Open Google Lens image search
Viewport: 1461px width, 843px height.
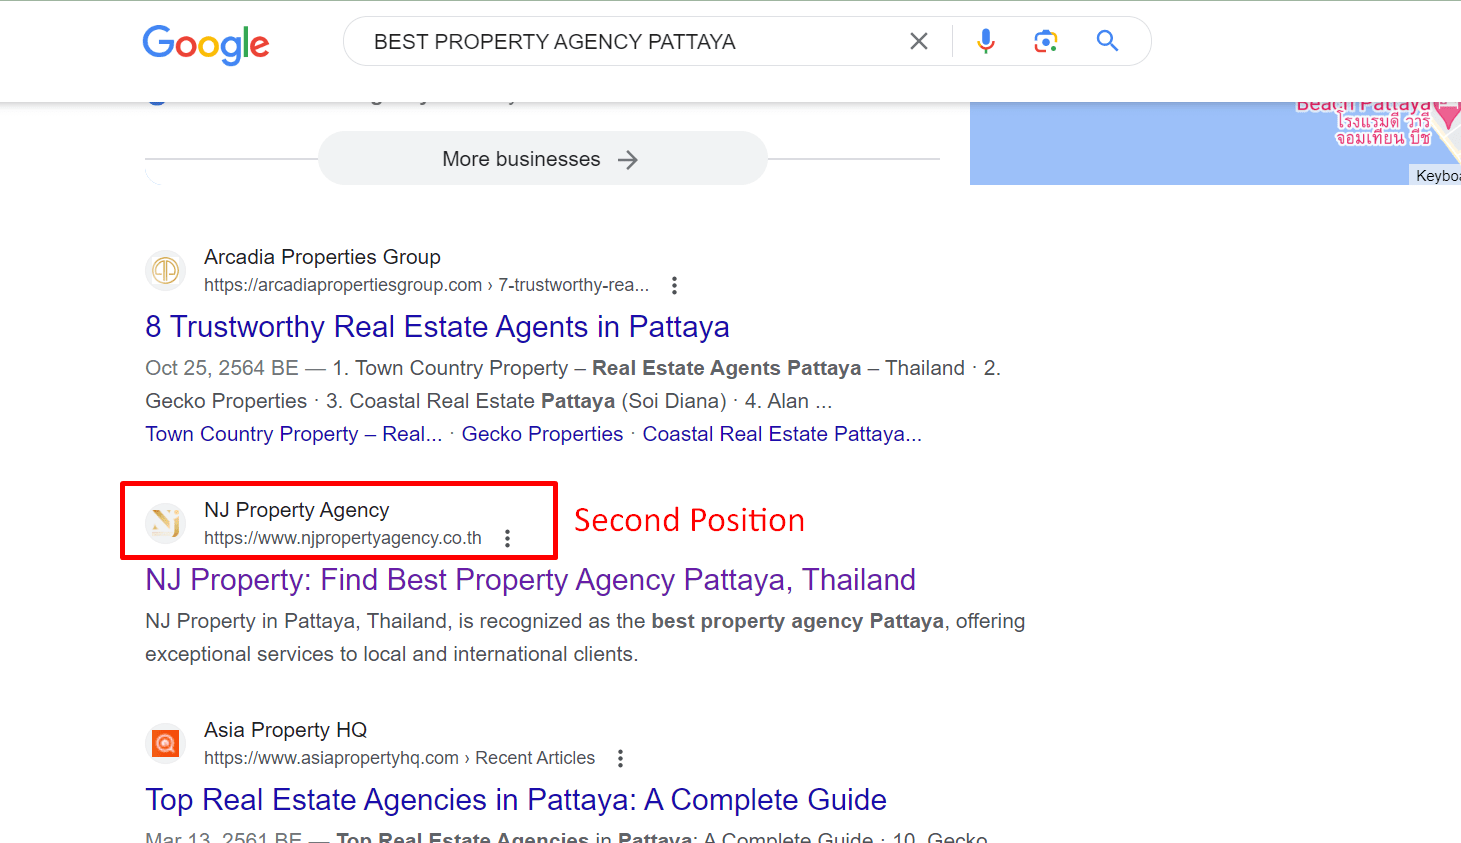click(x=1046, y=41)
